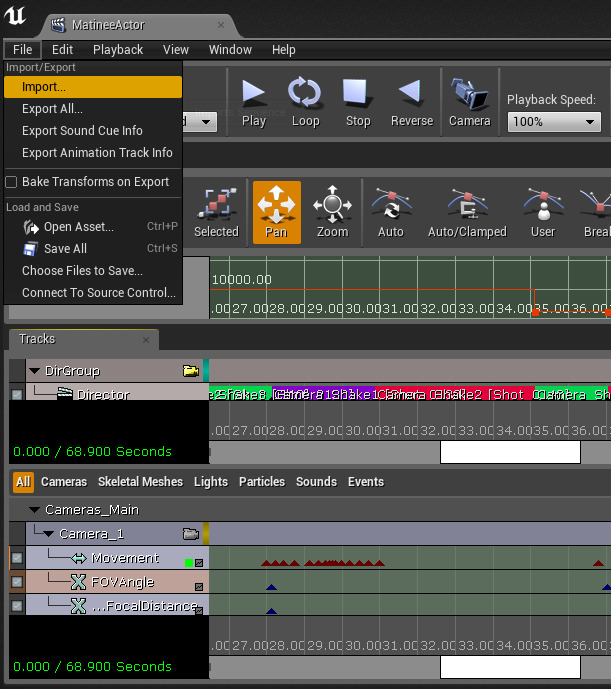Click the red keyframe on Movement track
The image size is (611, 689).
(x=268, y=564)
